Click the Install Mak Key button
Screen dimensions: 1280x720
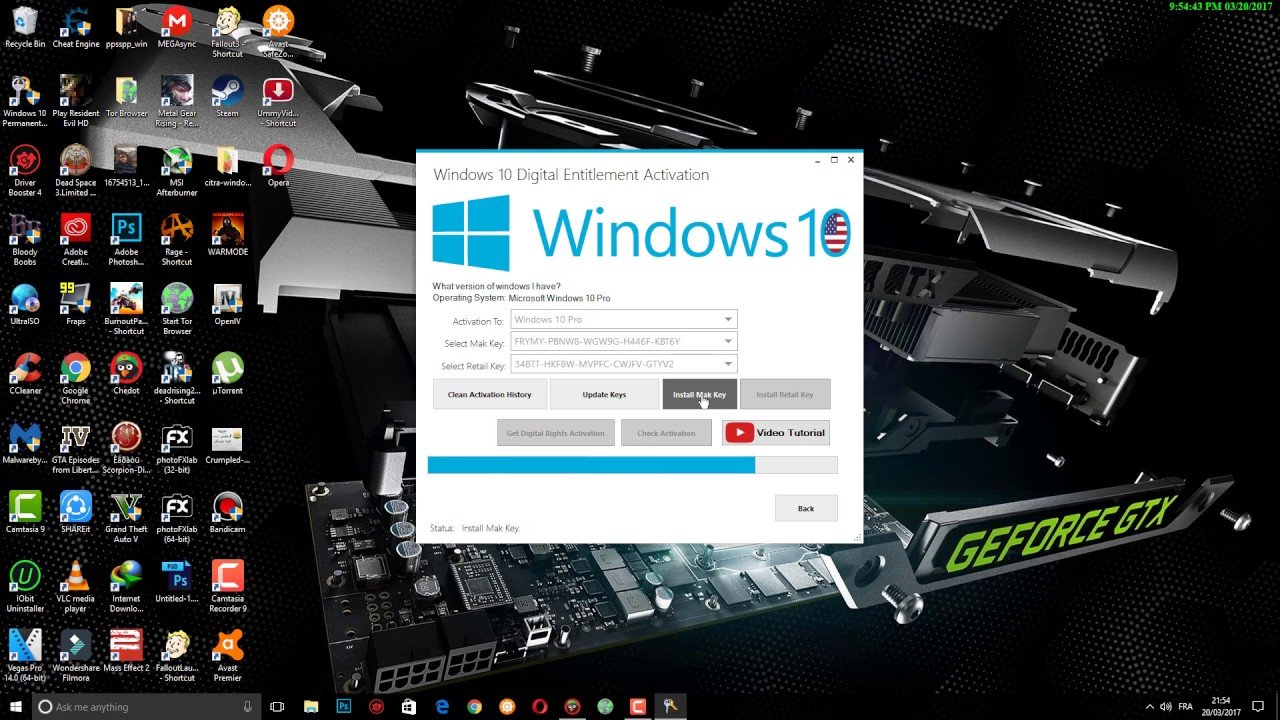[x=700, y=395]
